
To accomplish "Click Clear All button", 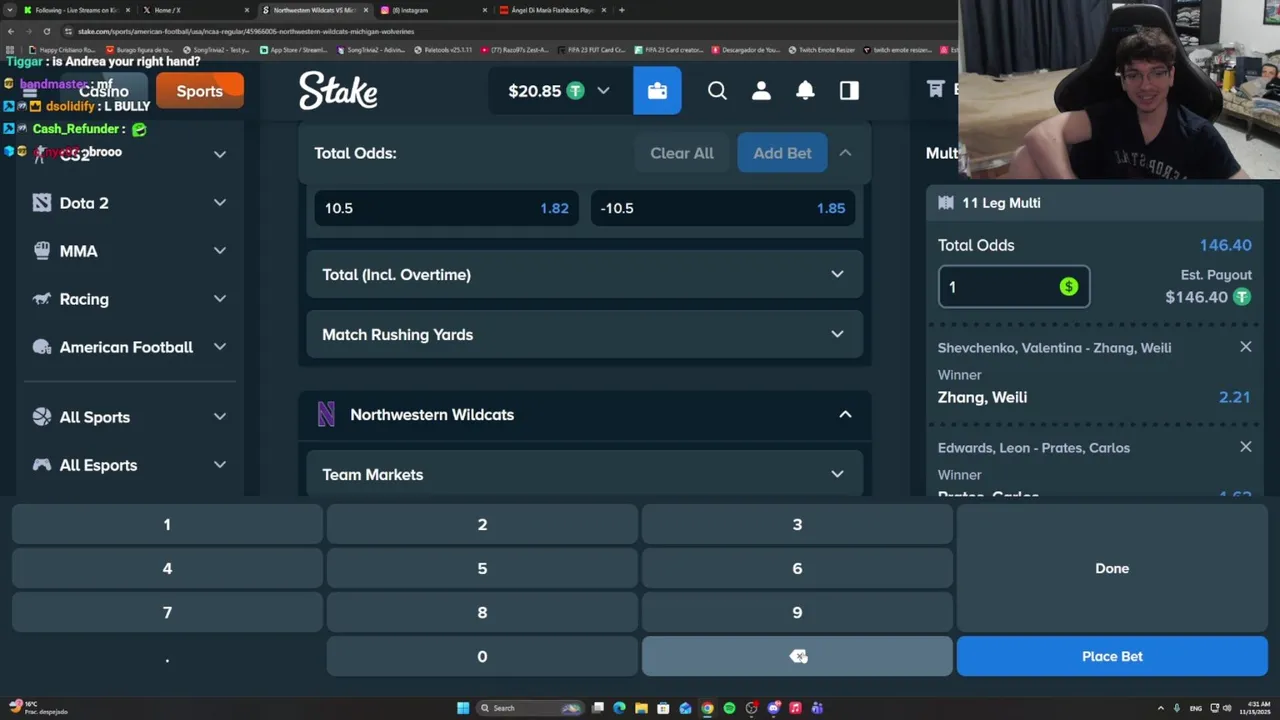I will click(682, 153).
